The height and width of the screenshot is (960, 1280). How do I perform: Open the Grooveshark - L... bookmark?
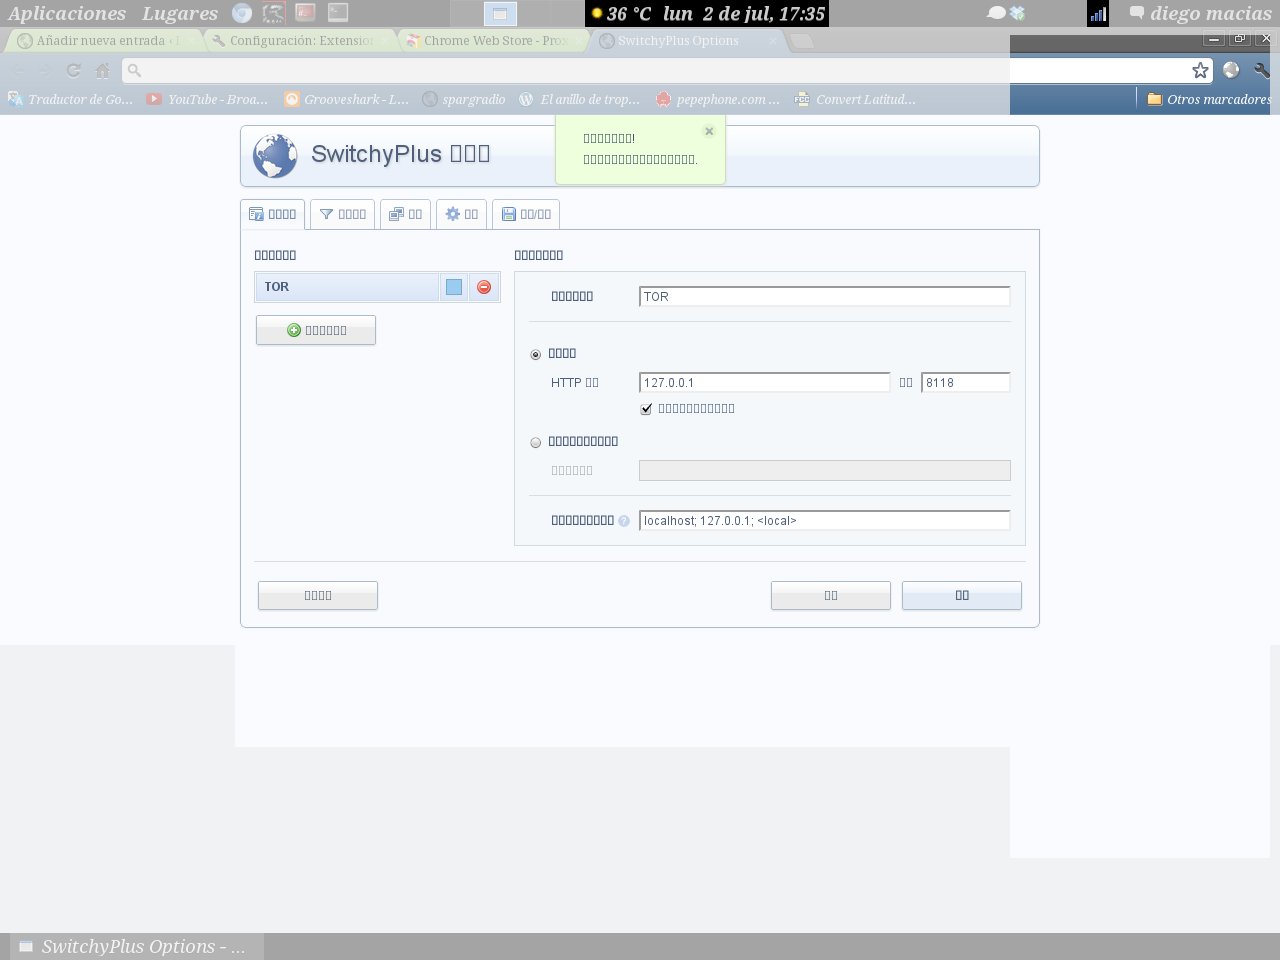pos(346,99)
